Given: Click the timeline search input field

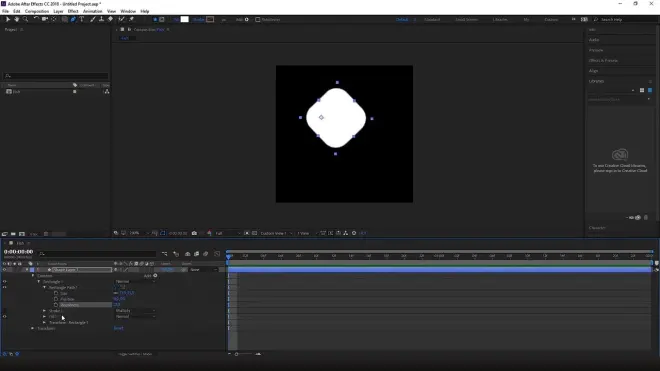Looking at the screenshot, I should (x=97, y=254).
